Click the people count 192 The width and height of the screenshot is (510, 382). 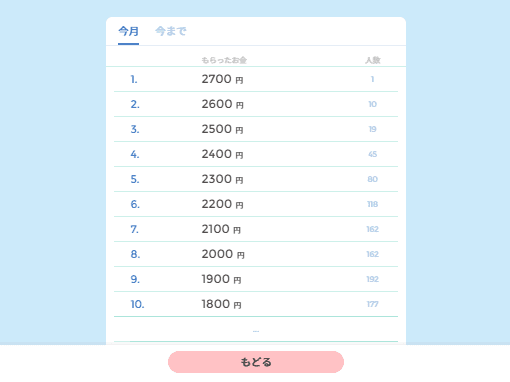point(373,279)
